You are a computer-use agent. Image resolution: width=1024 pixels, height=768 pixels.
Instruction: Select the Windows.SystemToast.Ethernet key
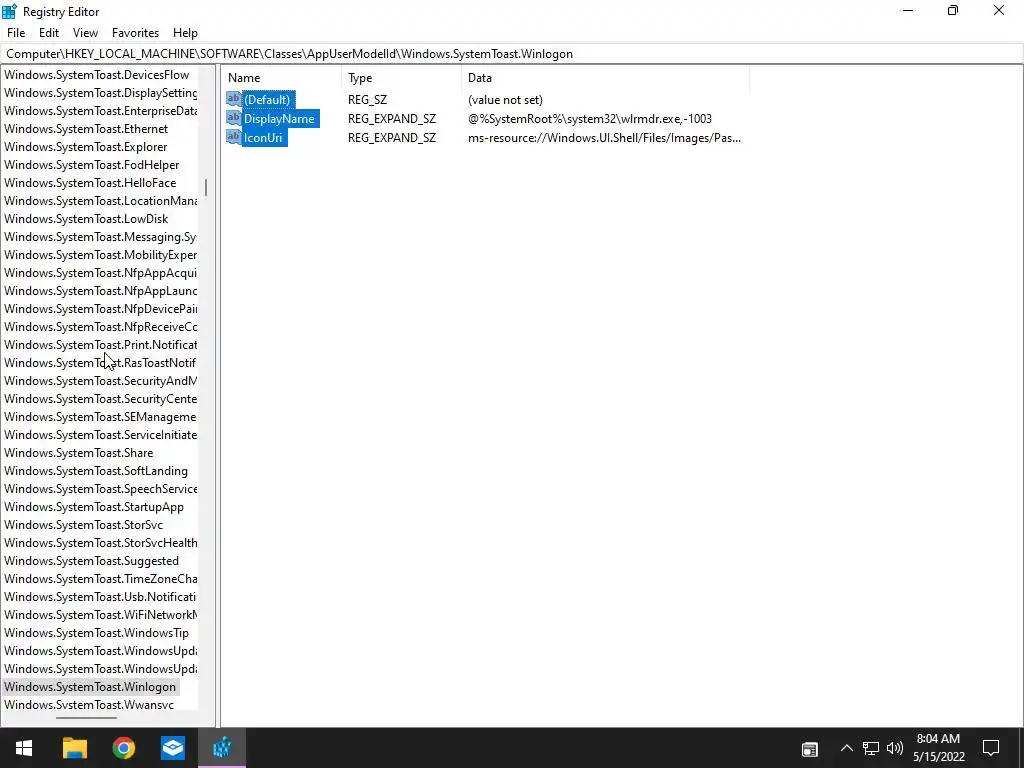pyautogui.click(x=86, y=129)
